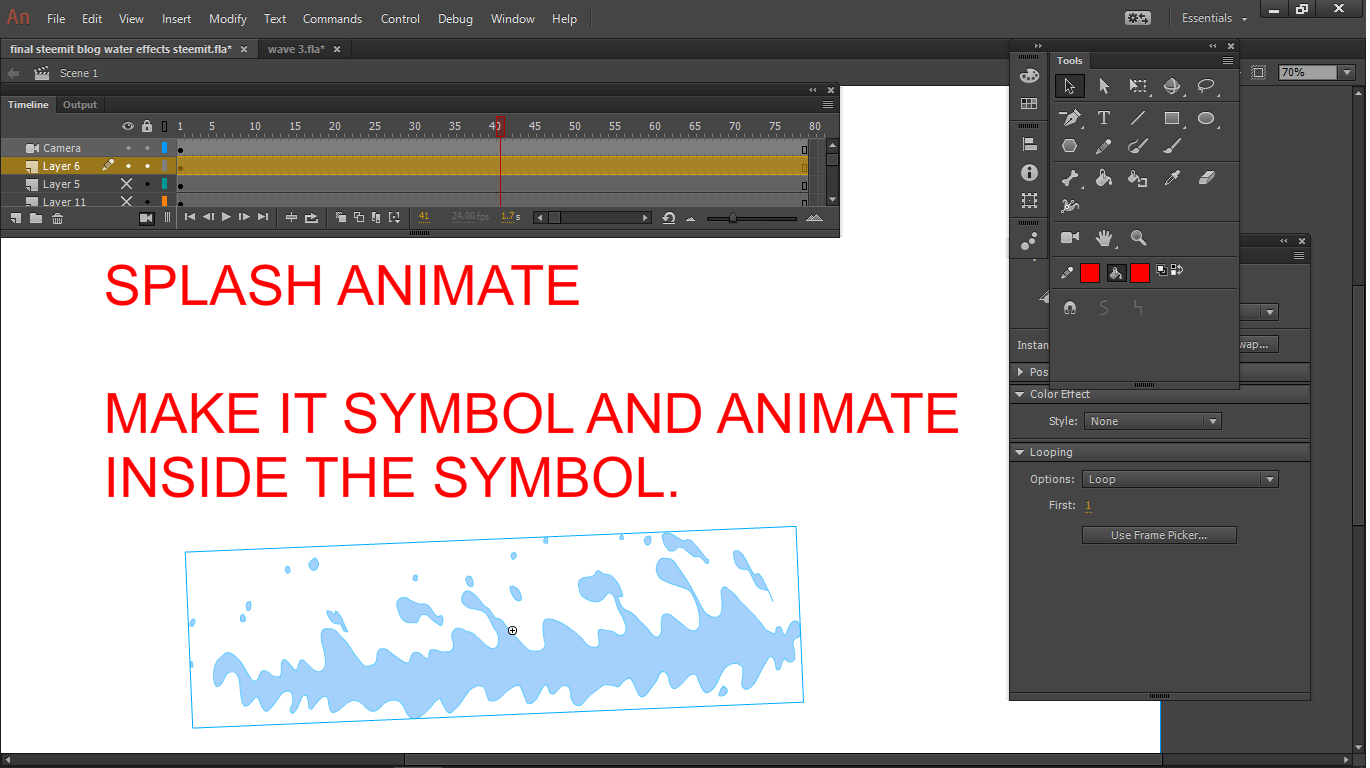Open the Info panel icon

coord(1029,173)
